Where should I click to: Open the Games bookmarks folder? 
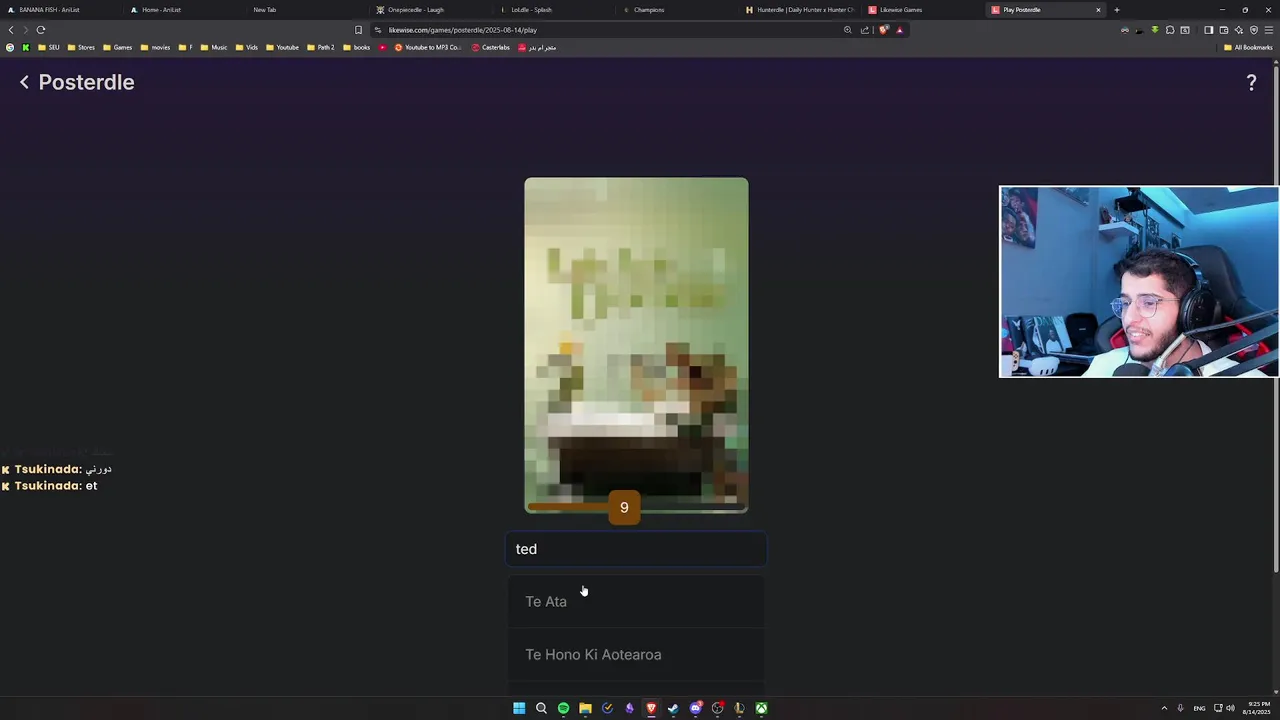click(x=117, y=47)
